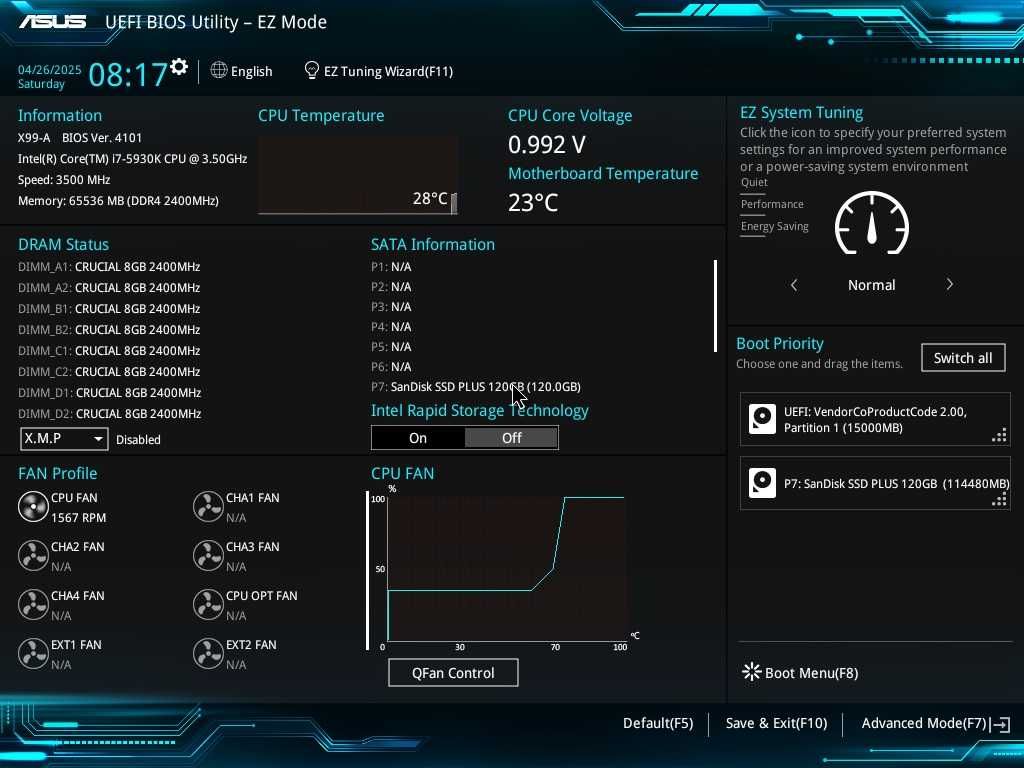
Task: Click the Advanced Mode exit arrow icon
Action: tap(1000, 724)
